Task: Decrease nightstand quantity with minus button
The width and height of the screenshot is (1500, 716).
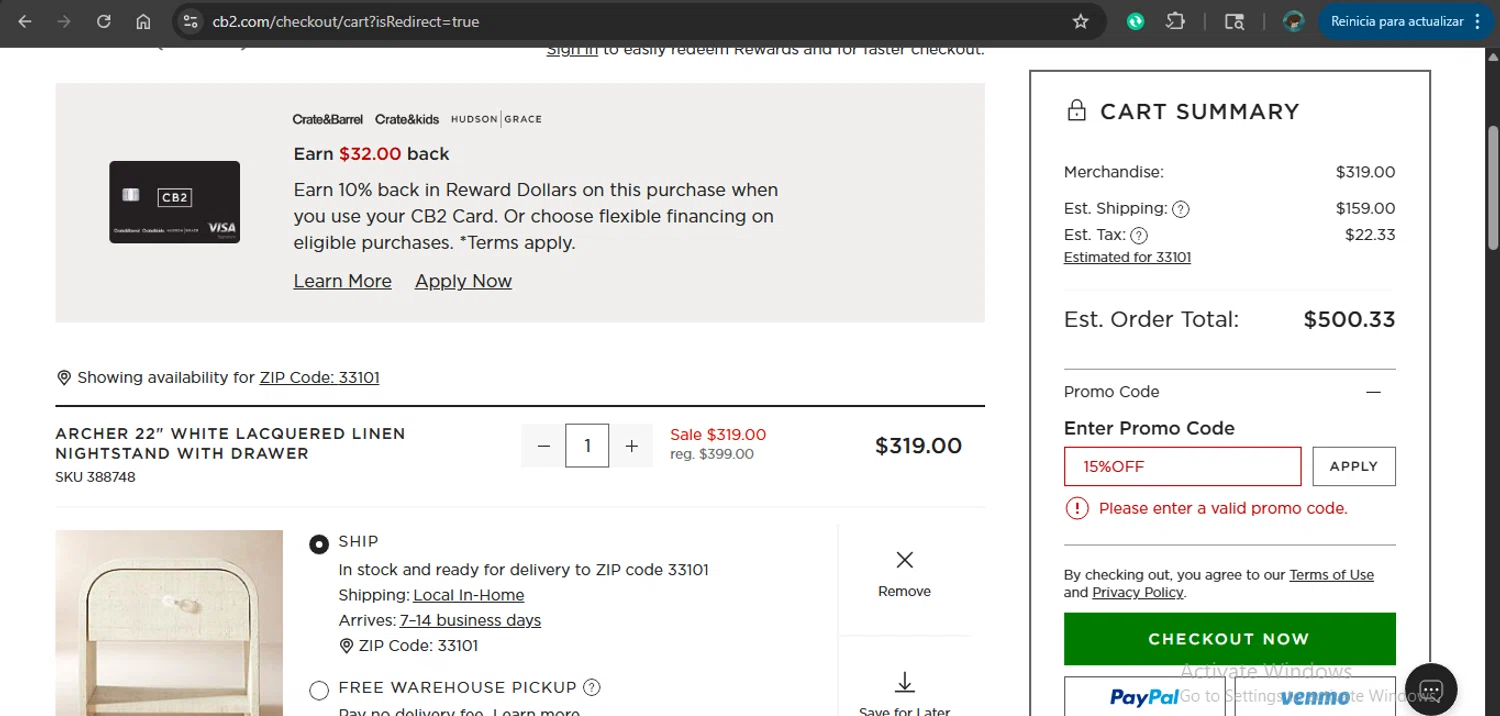Action: 543,446
